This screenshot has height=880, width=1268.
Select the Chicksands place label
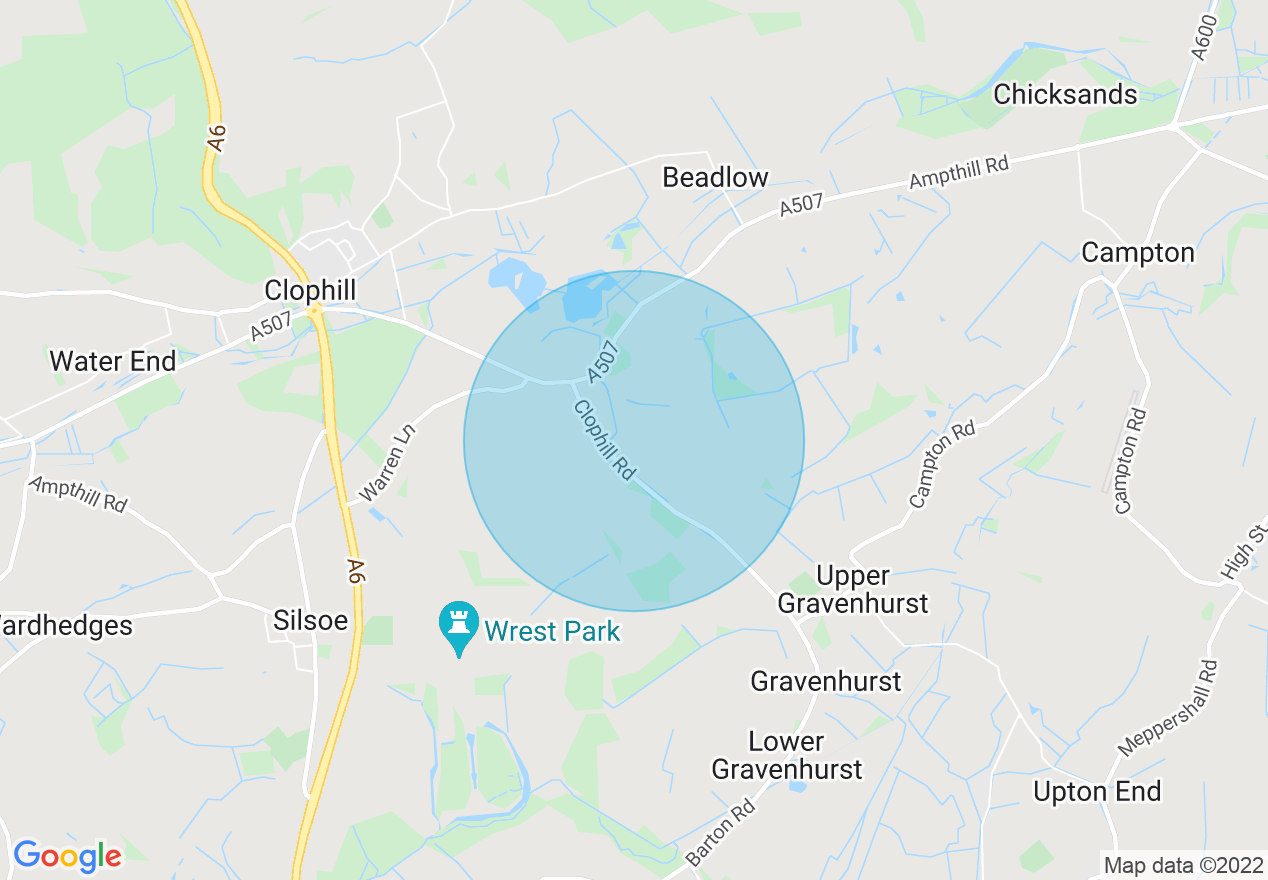click(1065, 94)
